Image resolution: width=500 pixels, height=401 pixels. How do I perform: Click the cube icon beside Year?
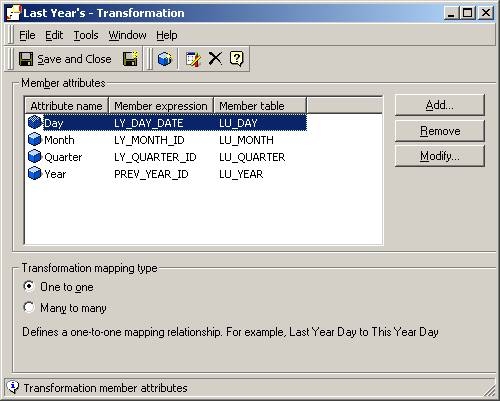click(35, 173)
